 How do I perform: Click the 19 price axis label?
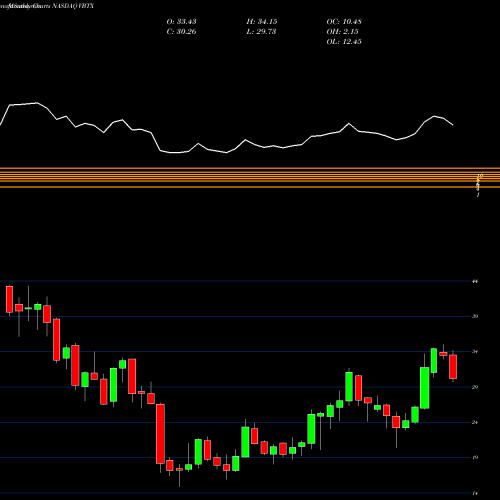[475, 458]
